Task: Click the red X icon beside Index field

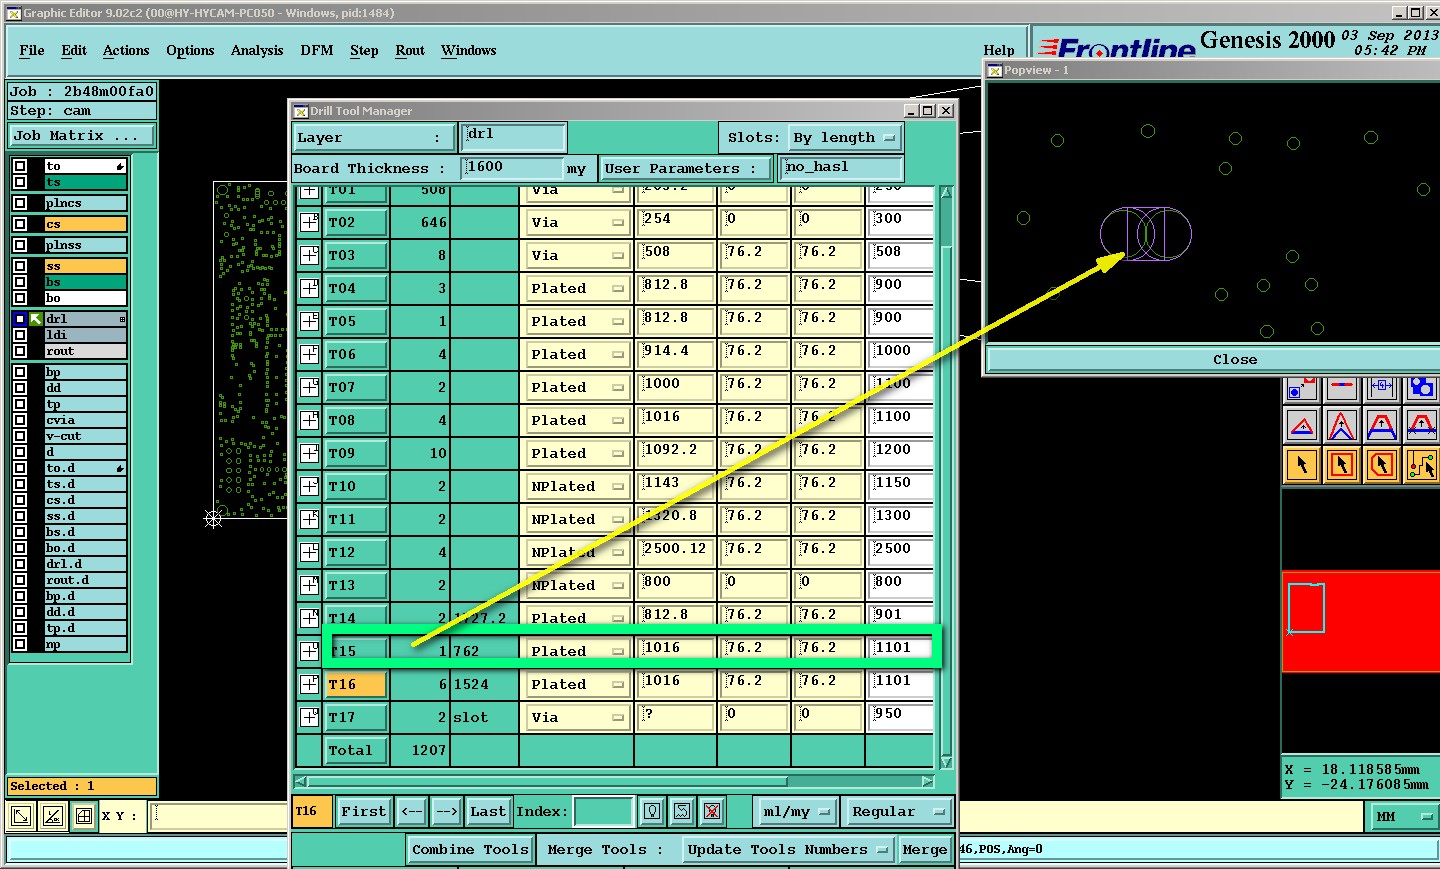Action: point(712,811)
